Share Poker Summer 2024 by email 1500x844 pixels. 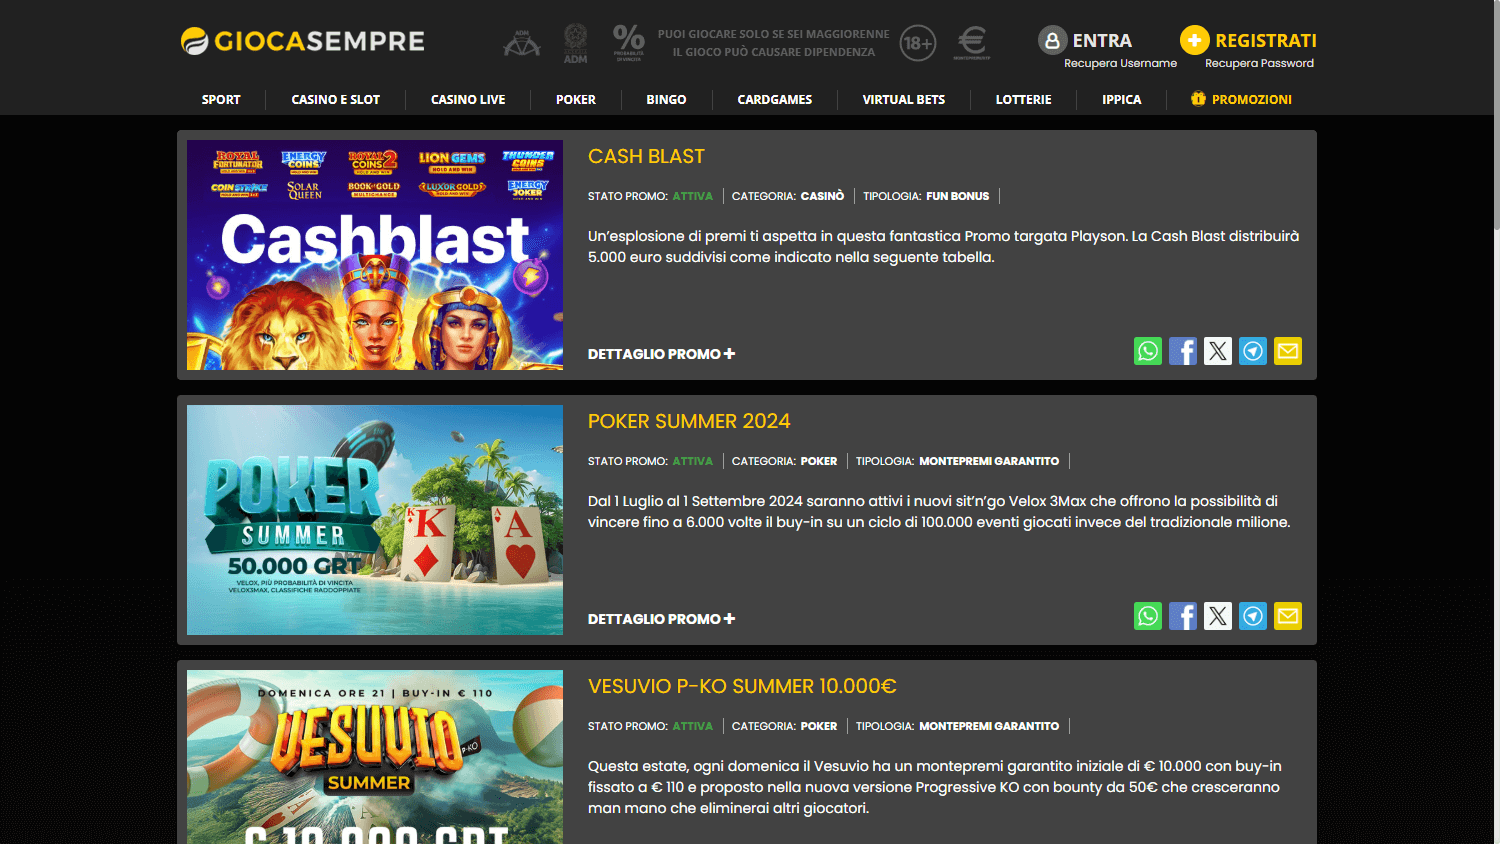[x=1288, y=616]
